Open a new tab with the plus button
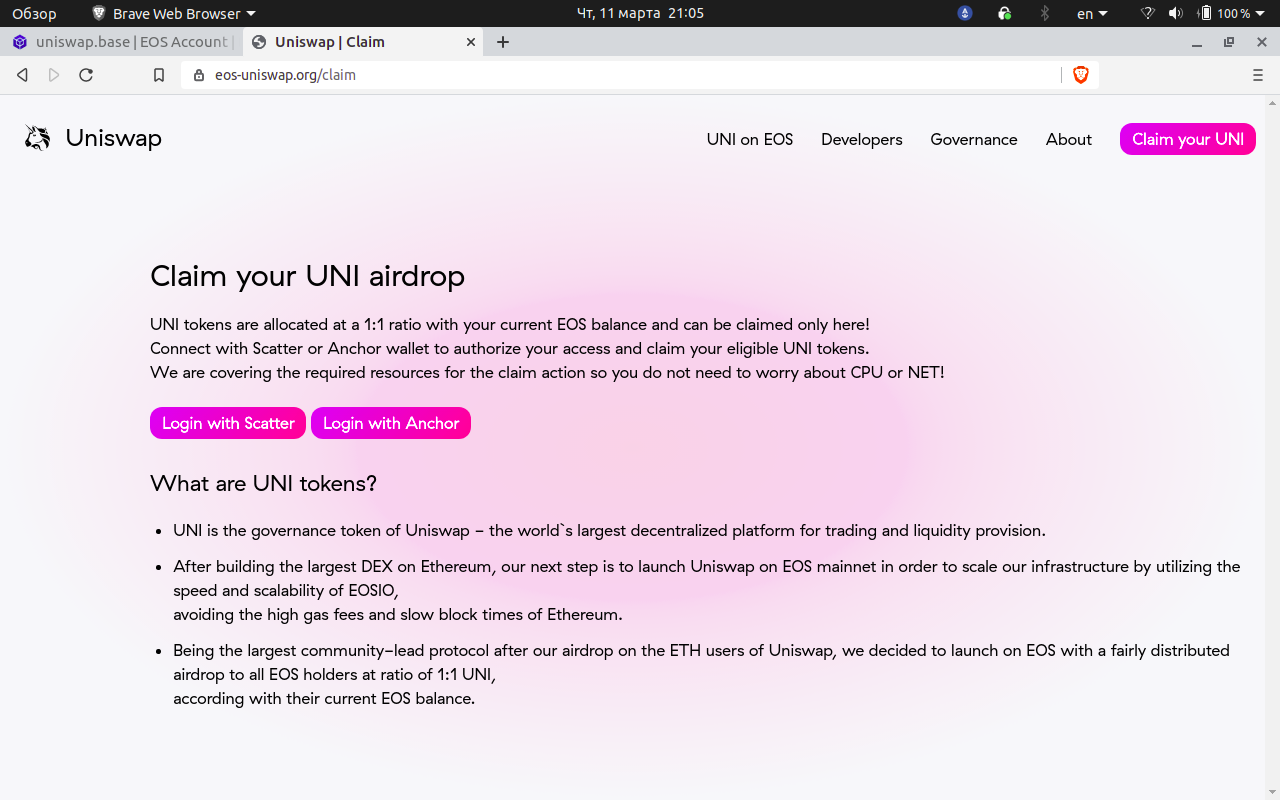Viewport: 1280px width, 800px height. [x=503, y=42]
